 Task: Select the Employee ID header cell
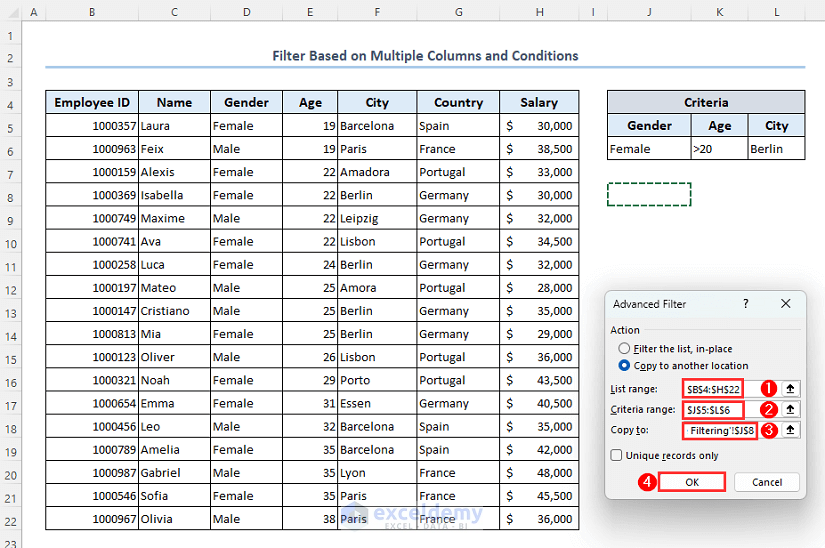tap(92, 103)
